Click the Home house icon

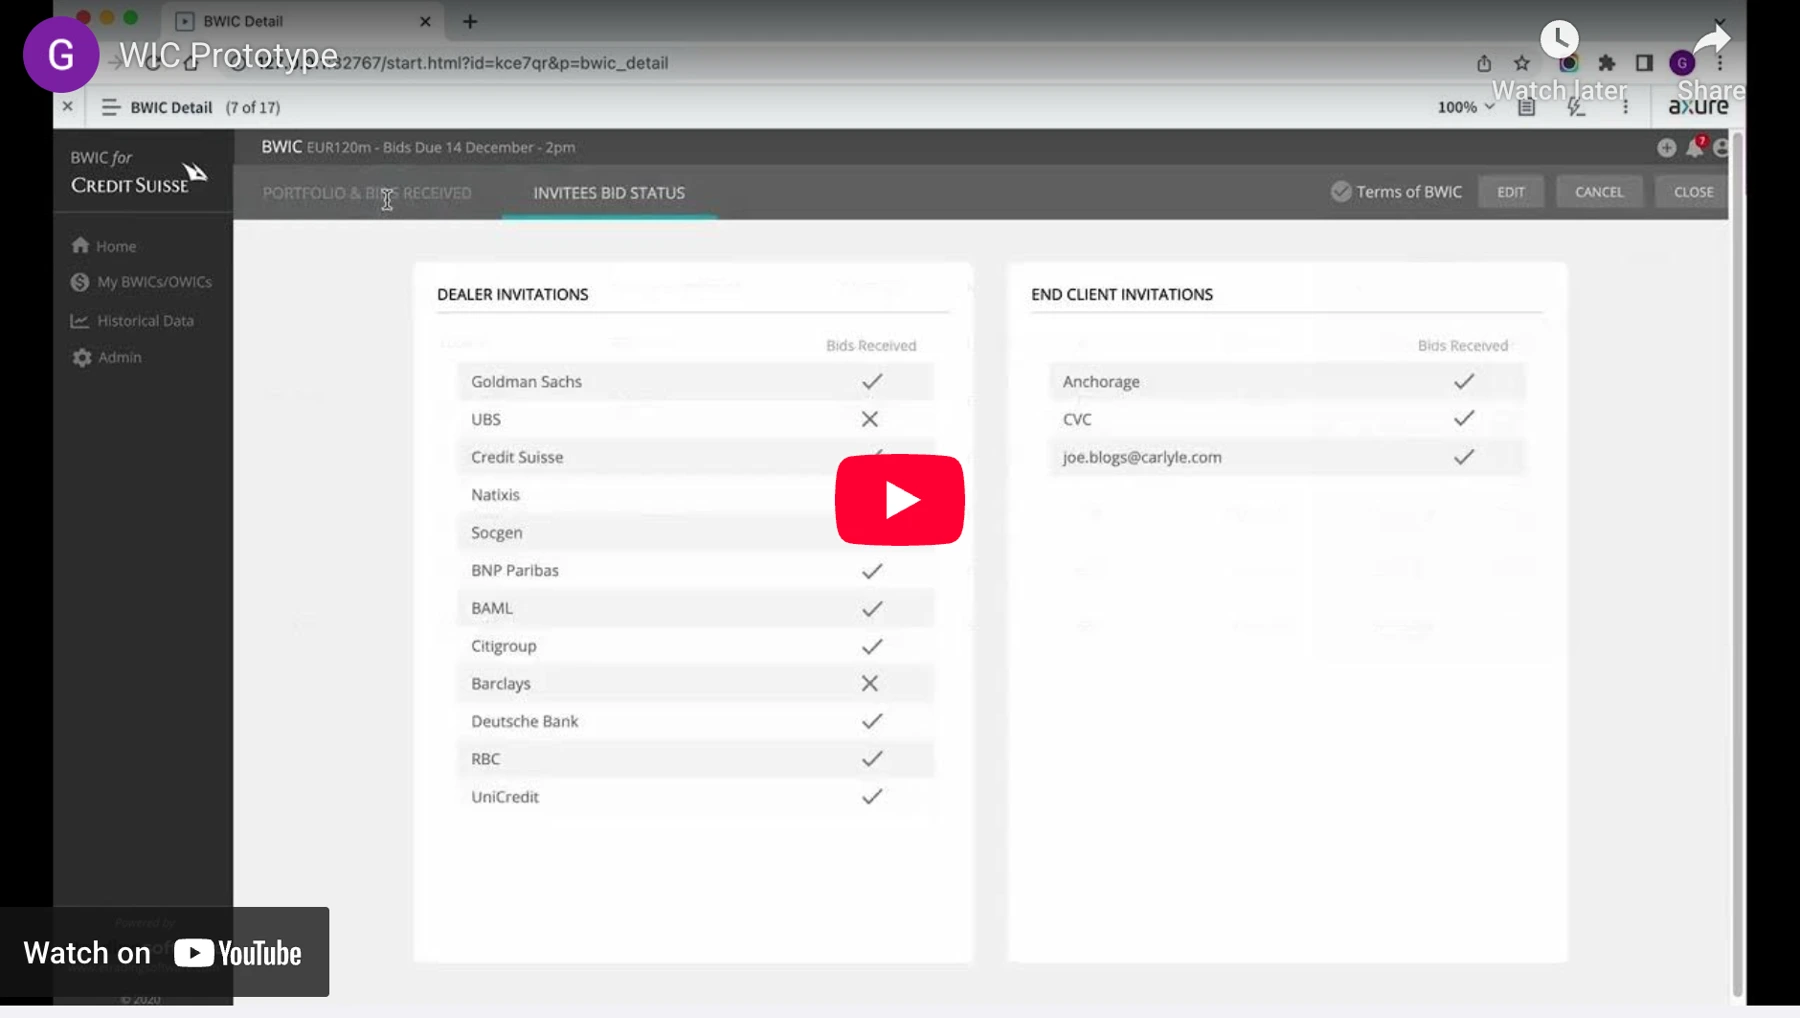(80, 245)
